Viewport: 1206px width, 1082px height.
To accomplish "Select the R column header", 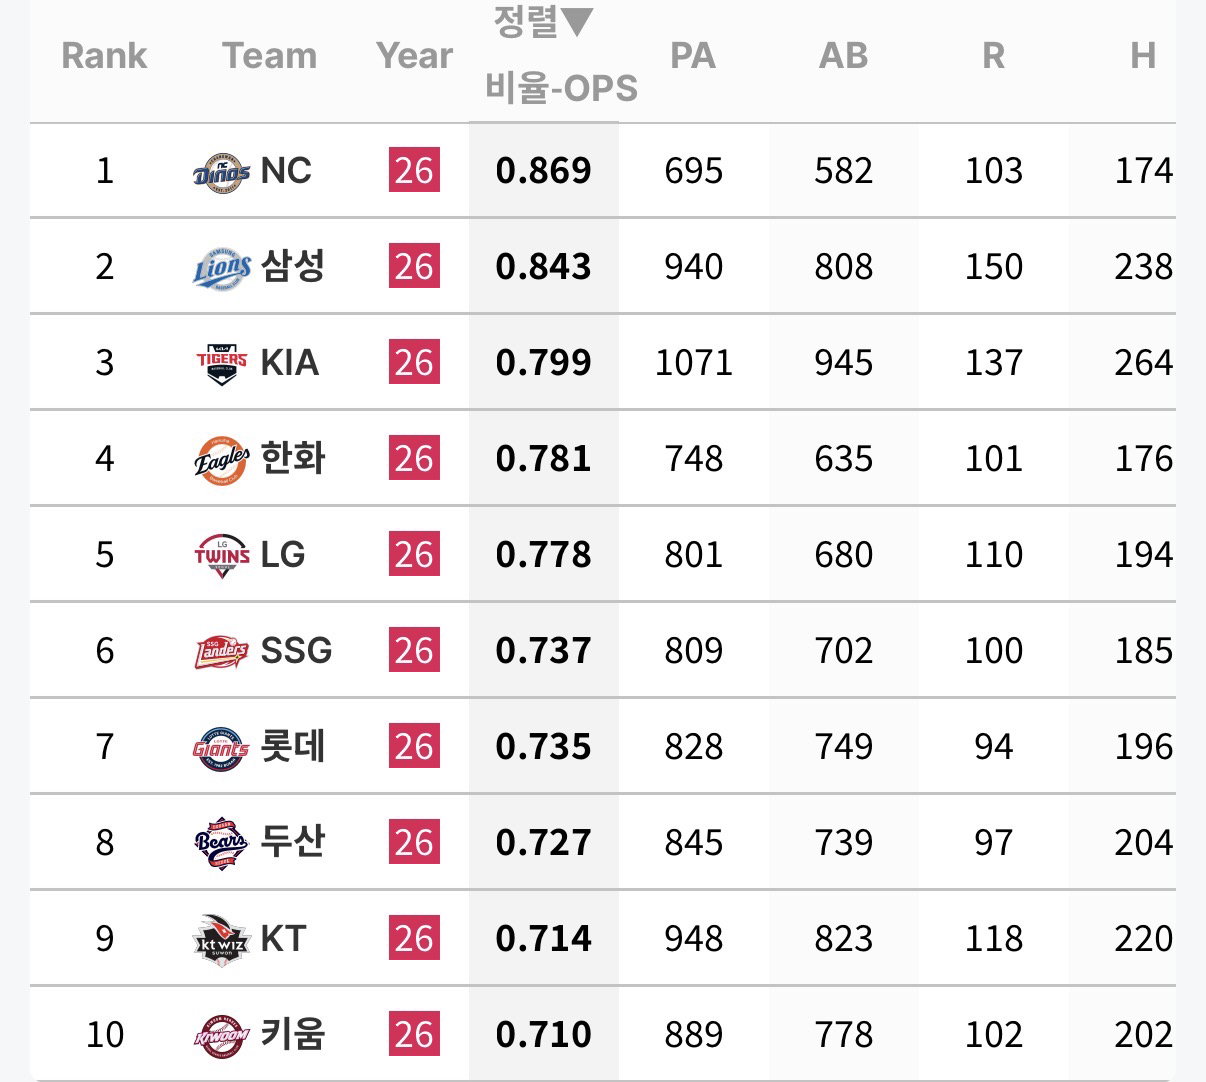I will [993, 55].
